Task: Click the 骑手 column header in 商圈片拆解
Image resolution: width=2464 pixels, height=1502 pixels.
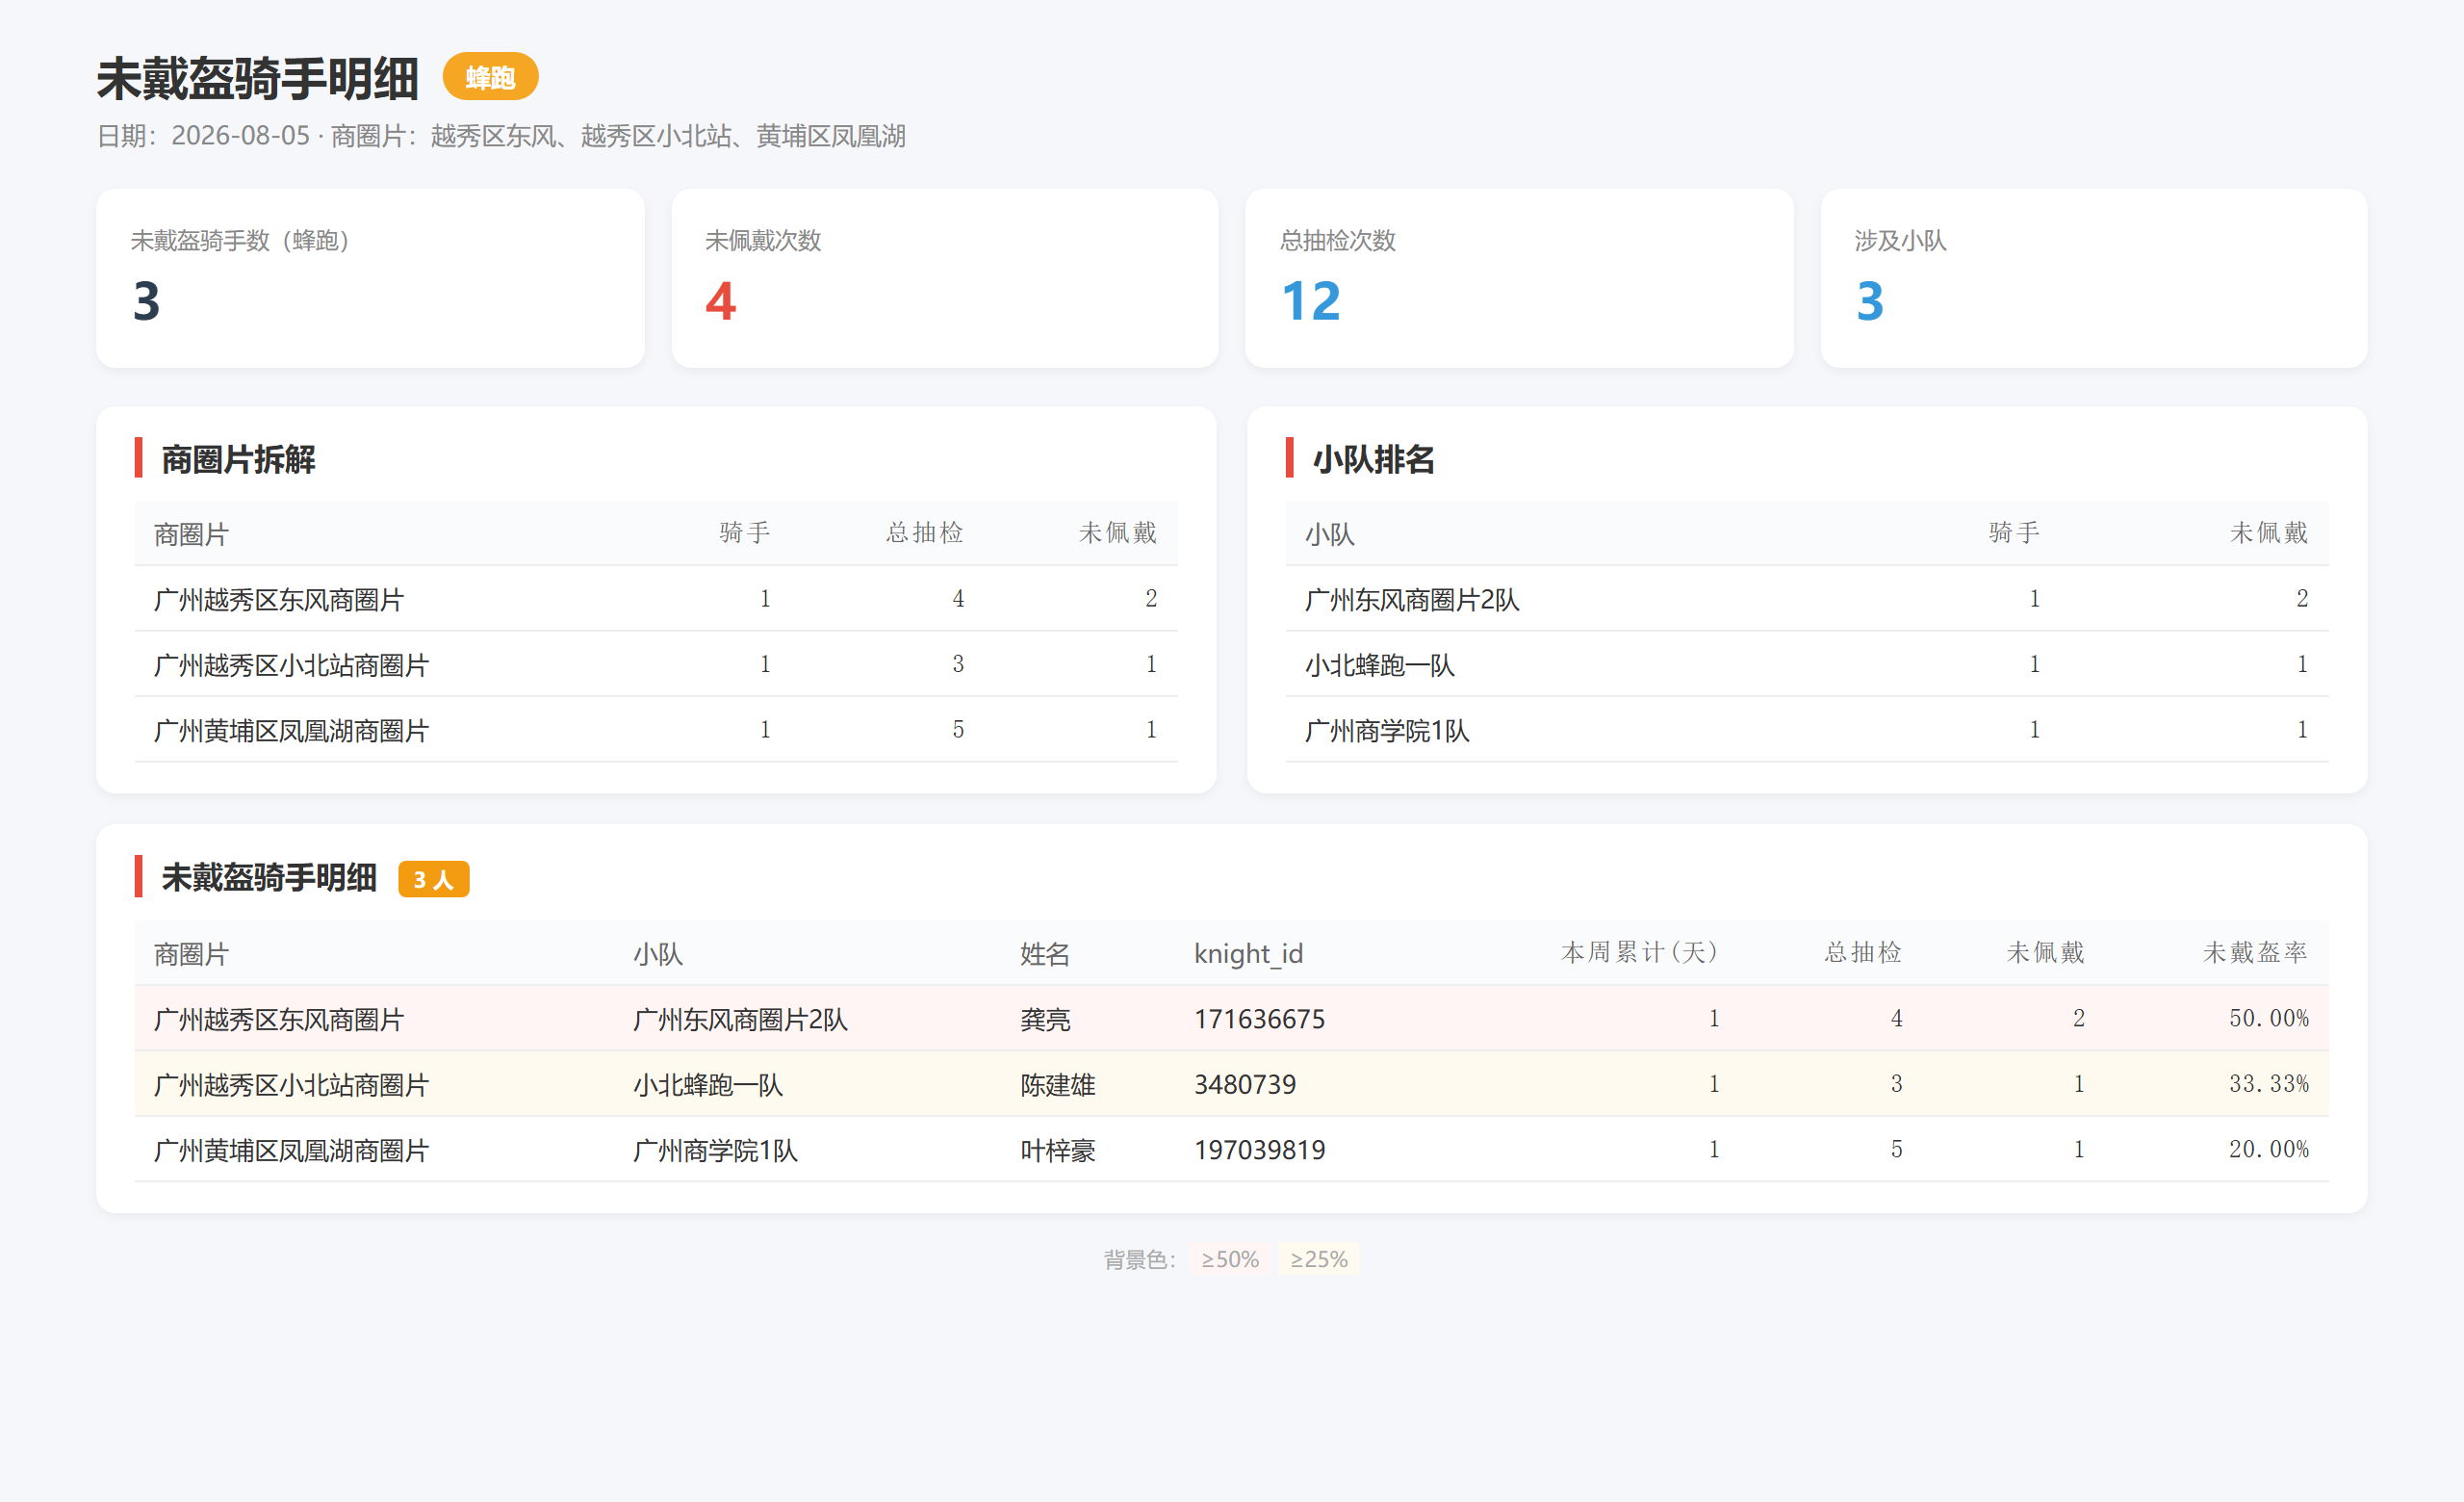Action: tap(745, 533)
